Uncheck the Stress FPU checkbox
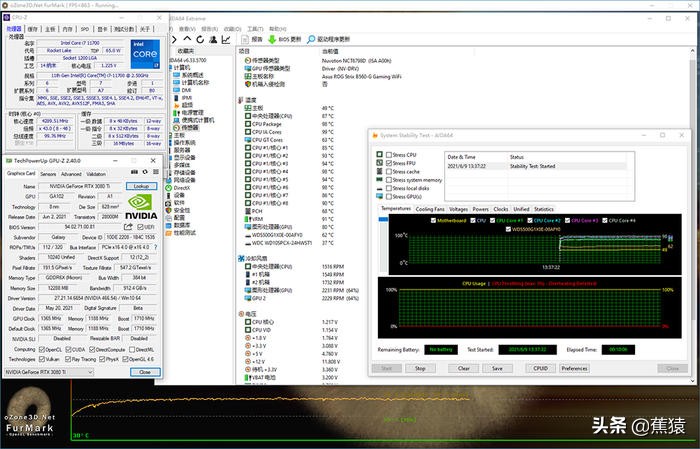700x449 pixels. (389, 163)
